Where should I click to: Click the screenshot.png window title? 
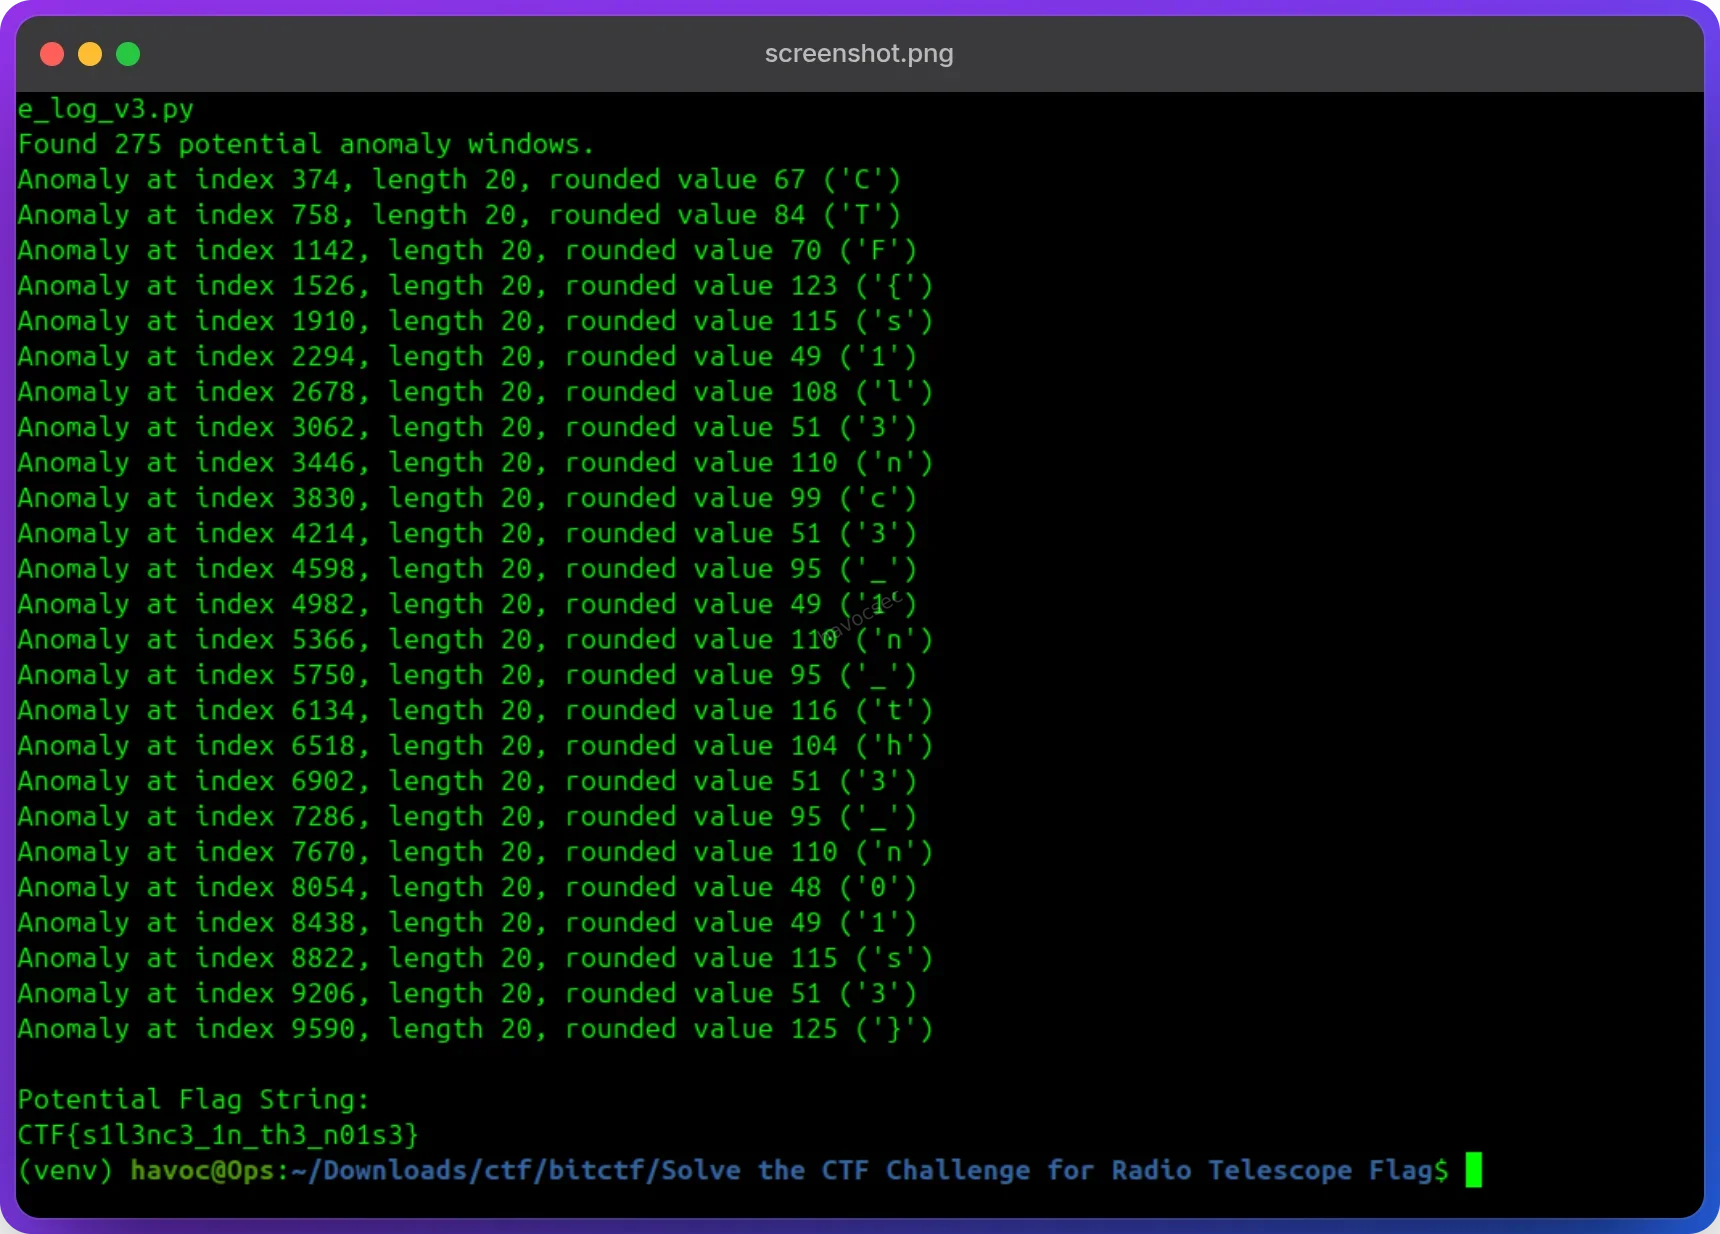pyautogui.click(x=858, y=54)
